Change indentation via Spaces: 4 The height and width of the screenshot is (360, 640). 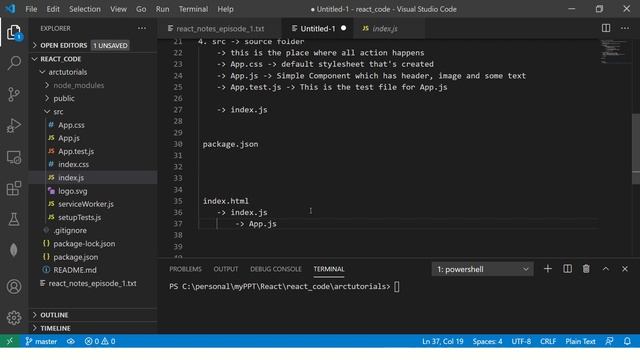[x=487, y=341]
